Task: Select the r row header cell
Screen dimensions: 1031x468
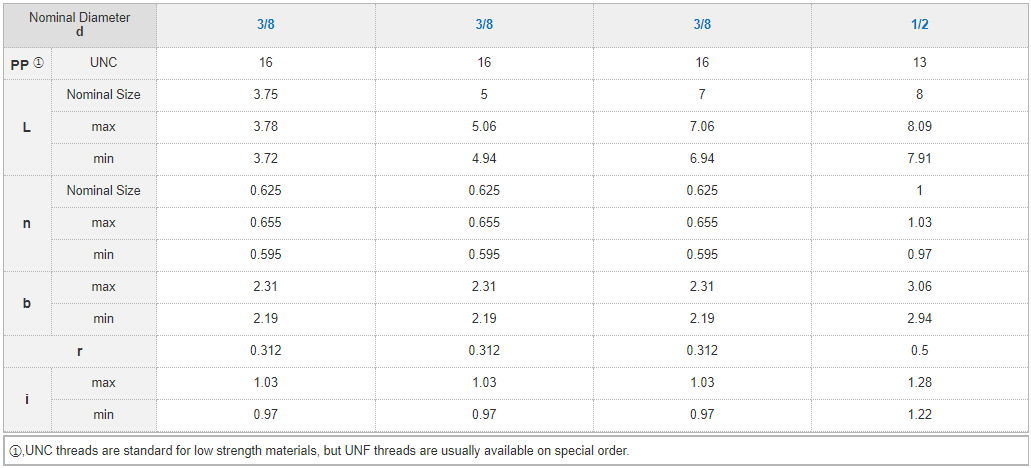Action: 79,351
